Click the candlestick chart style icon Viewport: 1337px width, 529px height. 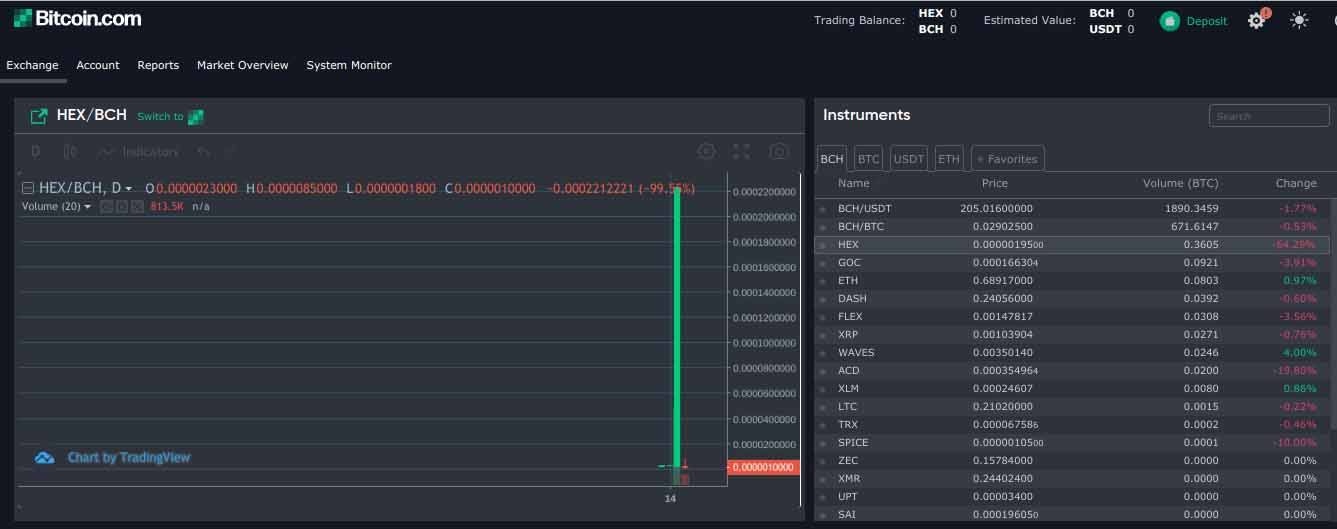pyautogui.click(x=70, y=152)
